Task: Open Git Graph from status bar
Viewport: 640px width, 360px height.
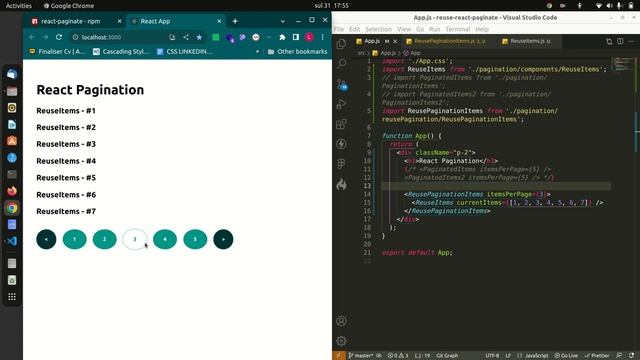Action: tap(447, 356)
